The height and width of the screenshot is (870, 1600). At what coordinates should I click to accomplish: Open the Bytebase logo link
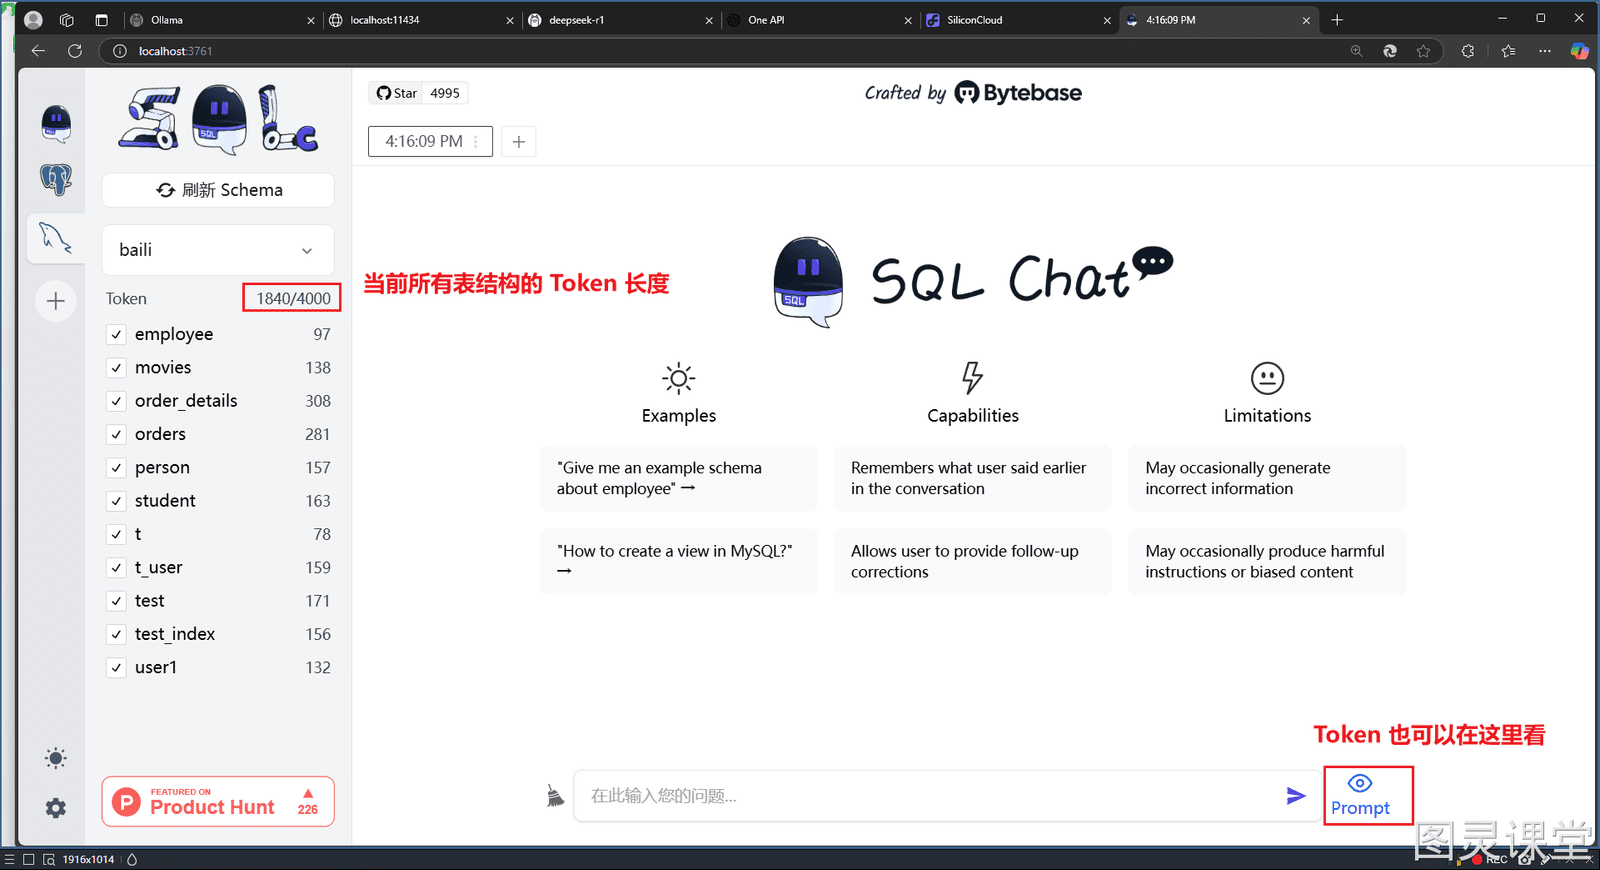1018,93
